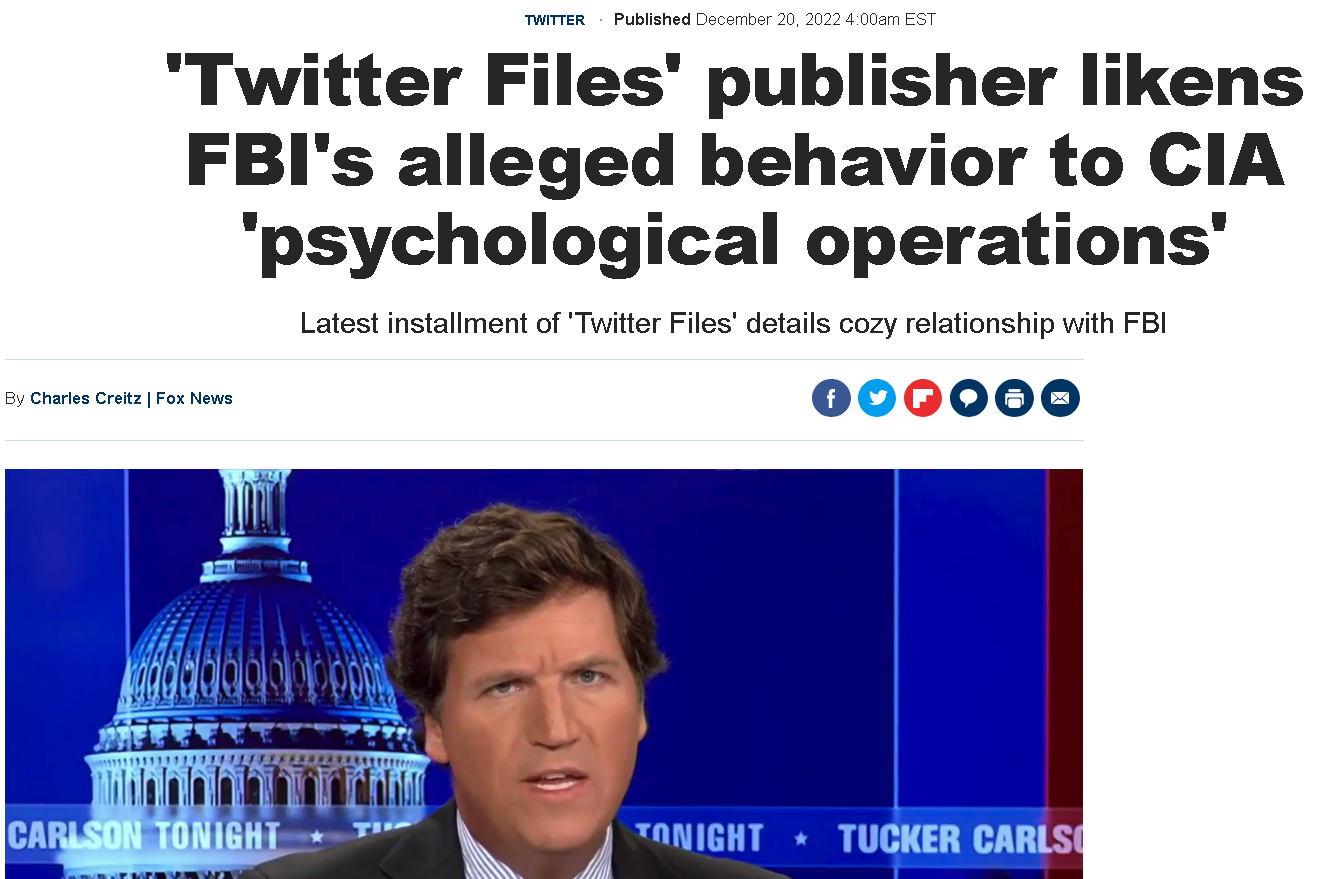Screen dimensions: 1342x879
Task: Click the Fox News byline link
Action: 194,398
